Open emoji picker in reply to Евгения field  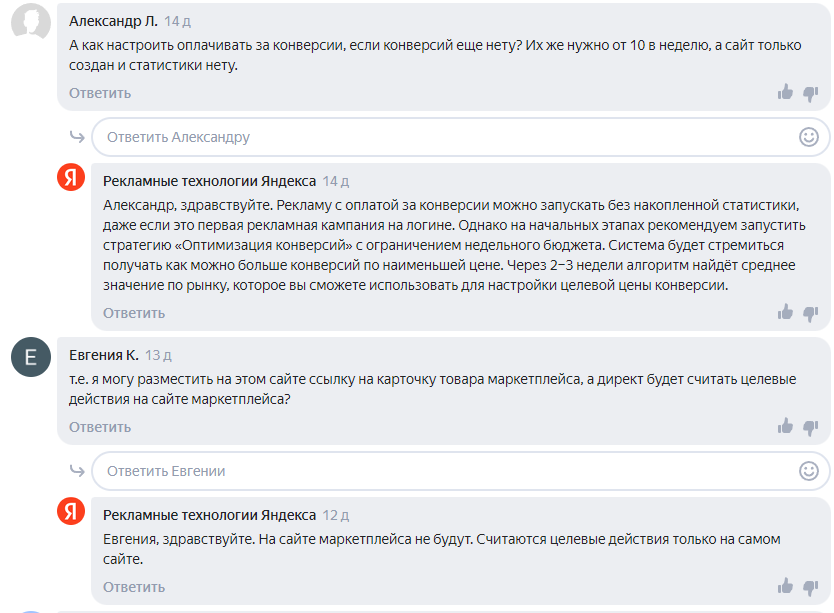809,471
